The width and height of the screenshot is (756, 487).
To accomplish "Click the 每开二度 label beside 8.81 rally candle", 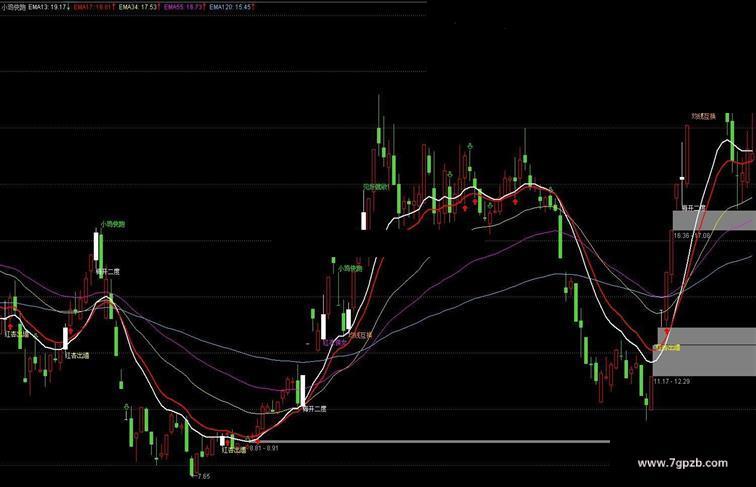I will (x=315, y=409).
